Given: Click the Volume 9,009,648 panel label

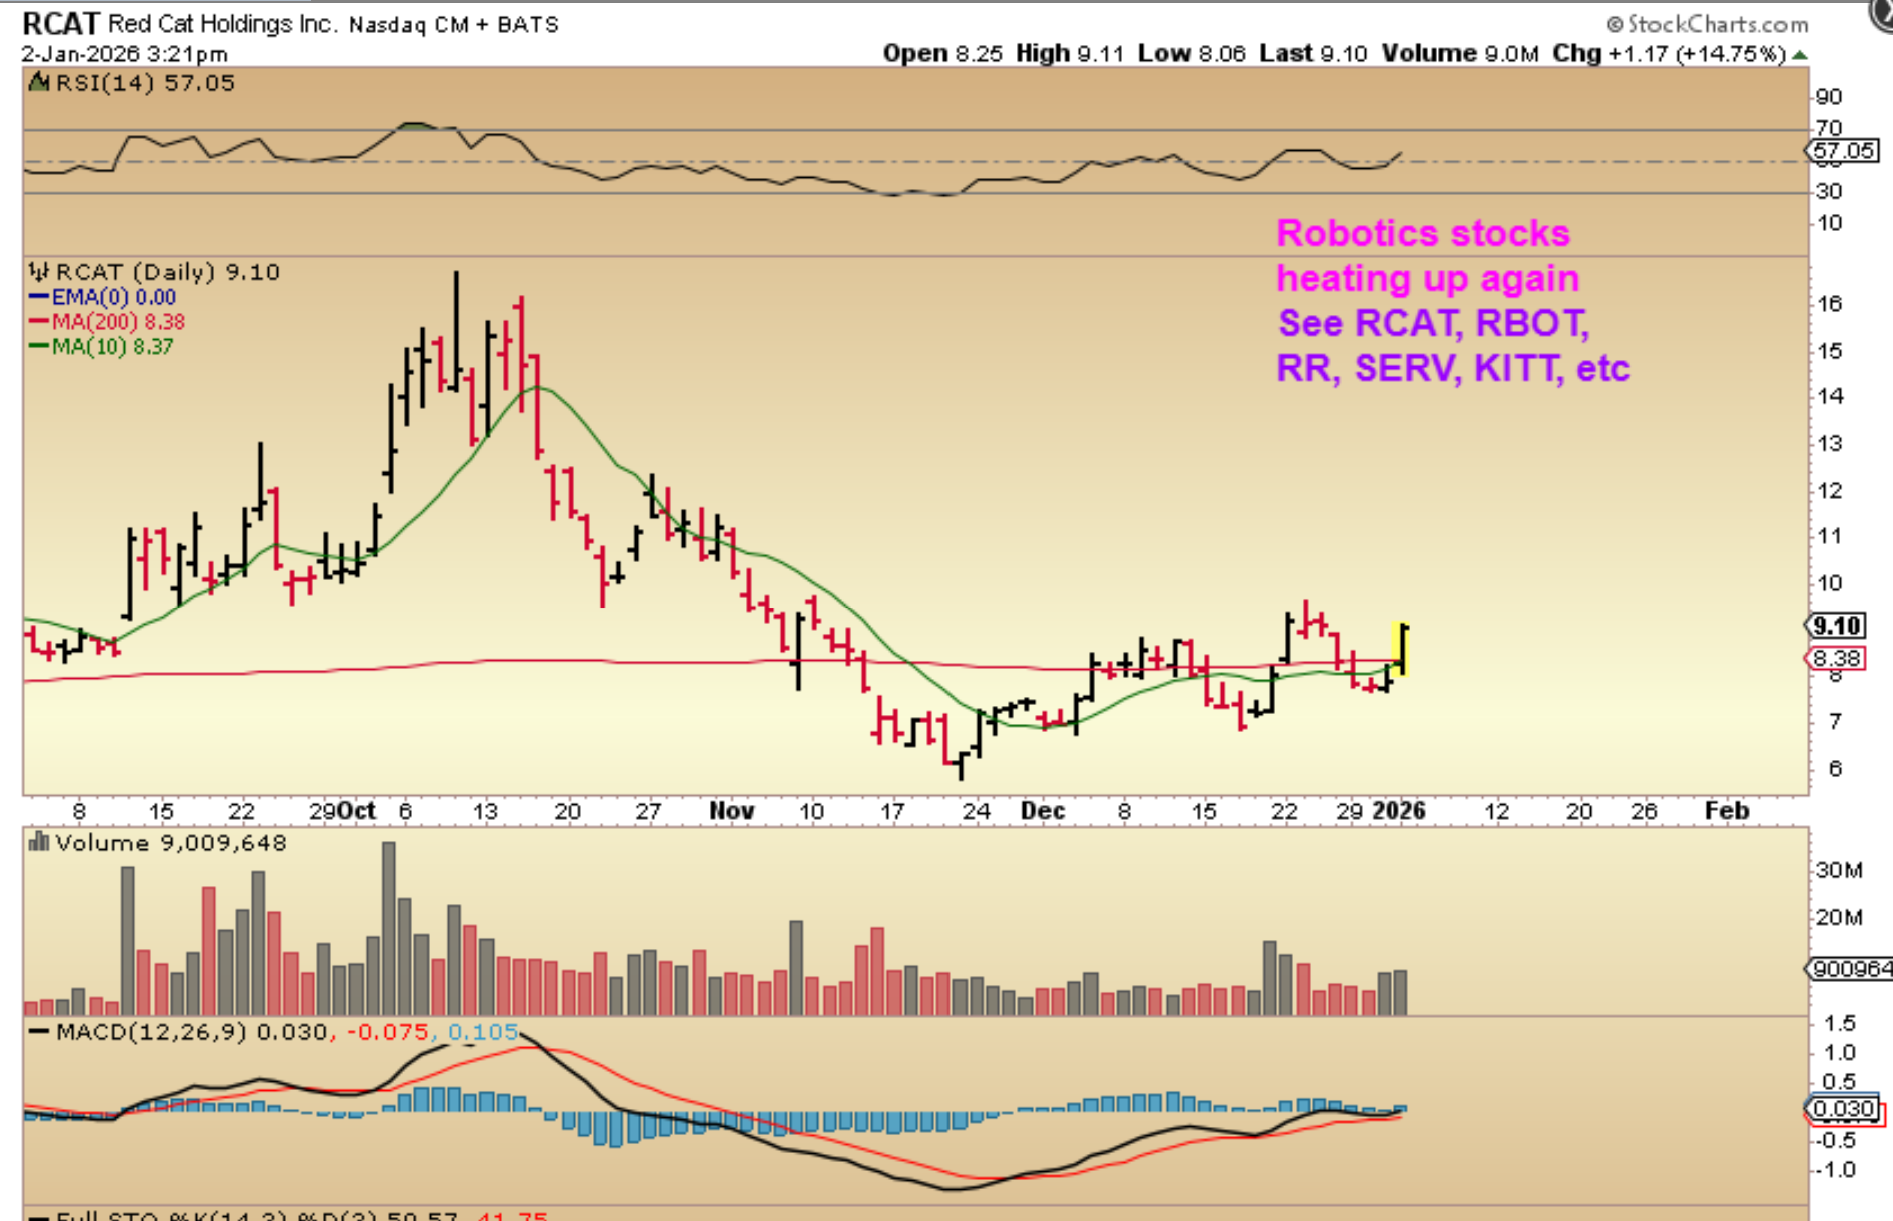Looking at the screenshot, I should pyautogui.click(x=171, y=842).
